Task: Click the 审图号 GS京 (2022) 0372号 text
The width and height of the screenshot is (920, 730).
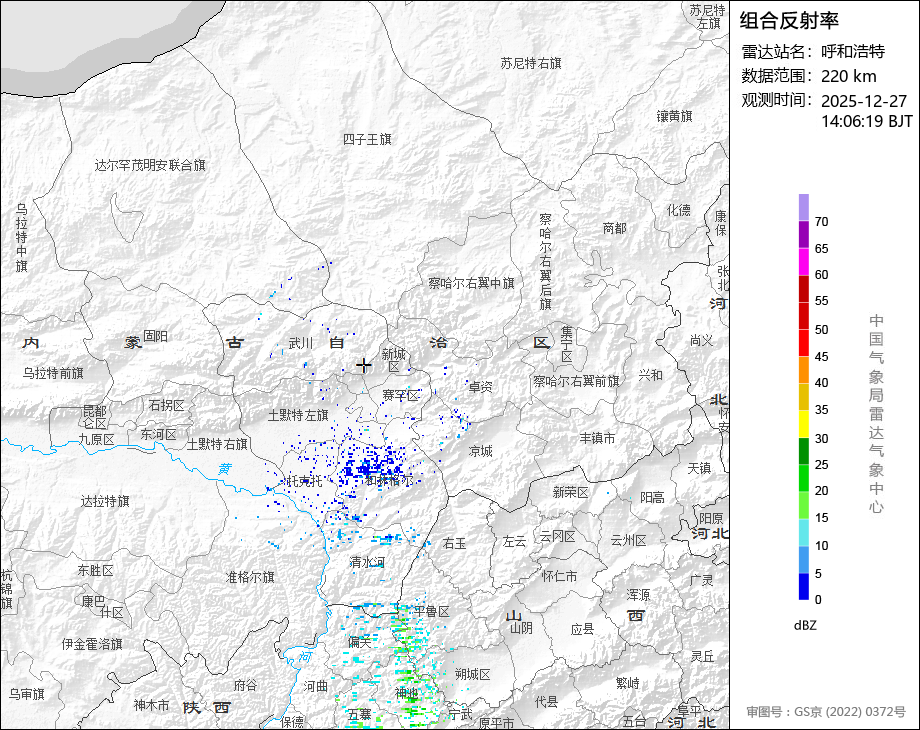Action: (x=826, y=712)
